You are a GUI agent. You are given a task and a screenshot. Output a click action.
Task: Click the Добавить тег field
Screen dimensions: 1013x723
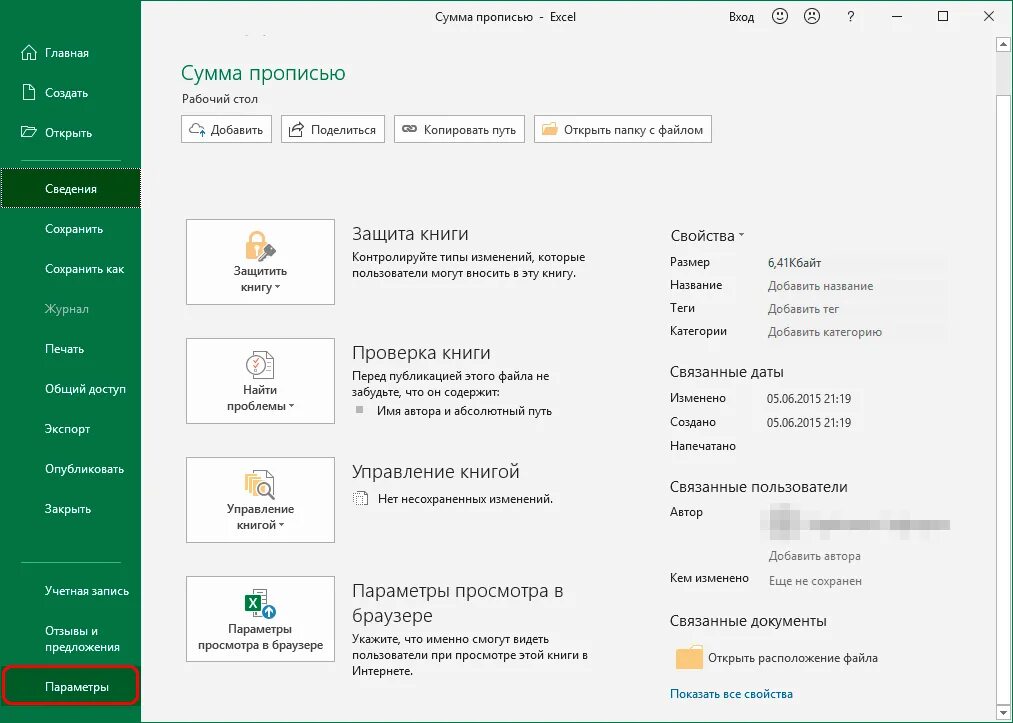(x=803, y=309)
